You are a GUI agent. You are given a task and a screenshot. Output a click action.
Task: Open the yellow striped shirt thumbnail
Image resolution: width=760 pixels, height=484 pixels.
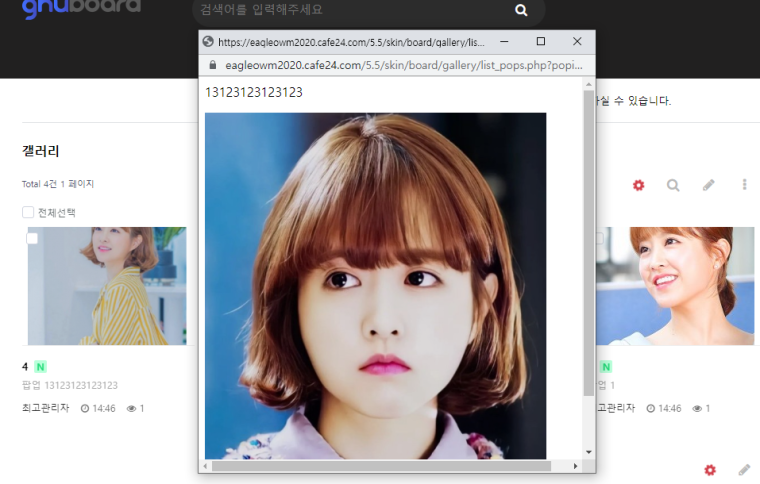click(x=107, y=286)
